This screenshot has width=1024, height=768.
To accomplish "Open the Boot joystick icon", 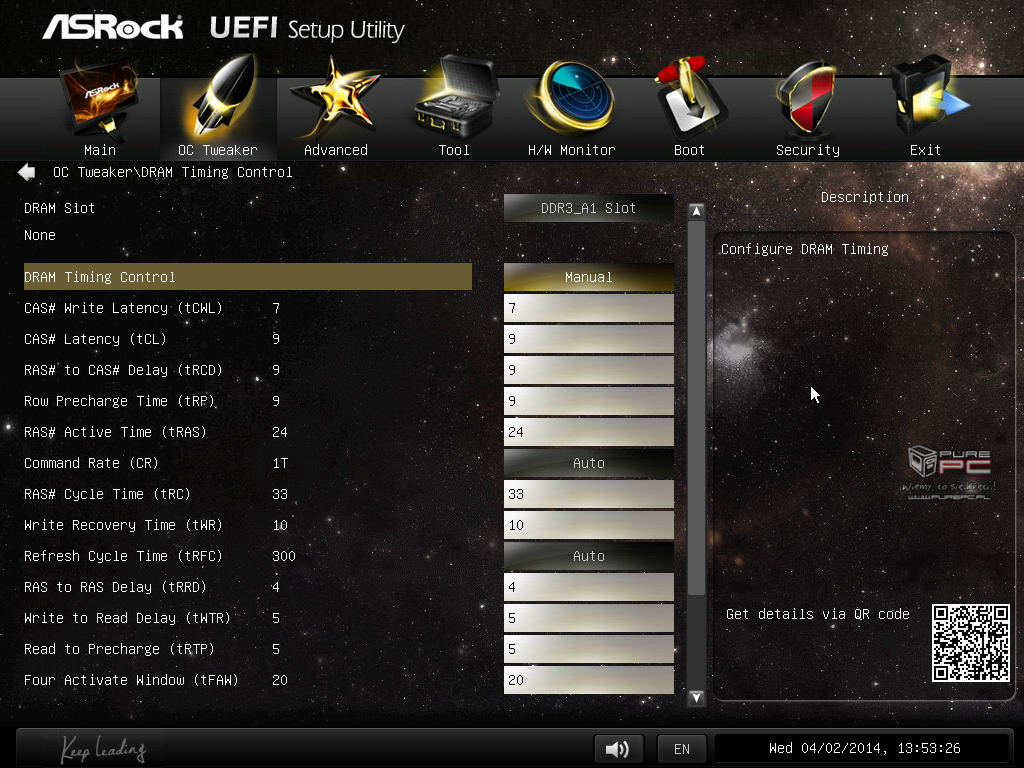I will (x=690, y=97).
